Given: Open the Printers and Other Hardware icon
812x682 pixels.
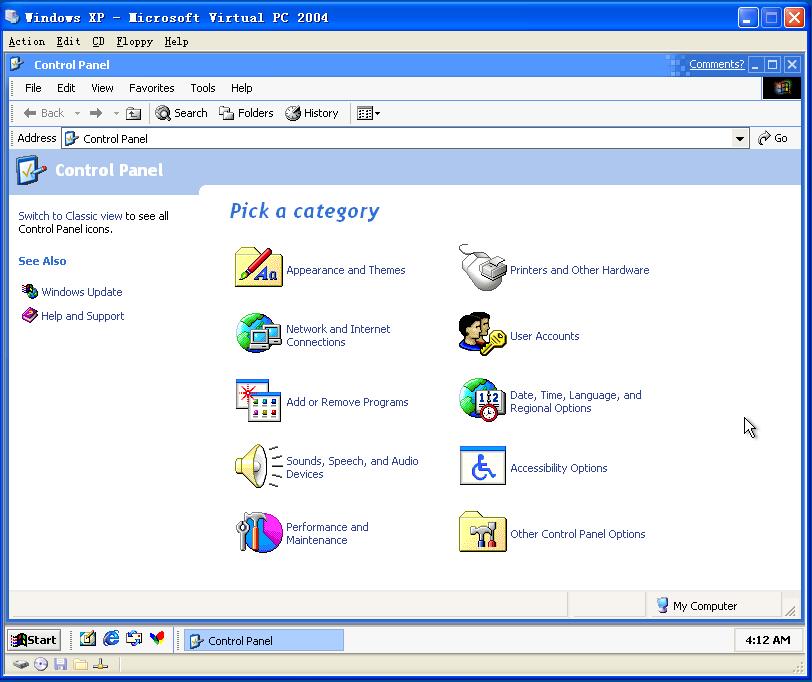Looking at the screenshot, I should click(483, 267).
